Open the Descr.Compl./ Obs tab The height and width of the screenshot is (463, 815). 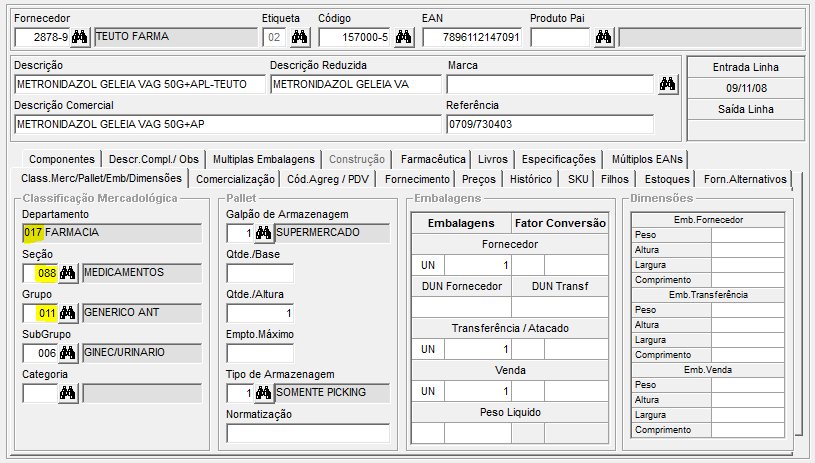click(x=154, y=159)
